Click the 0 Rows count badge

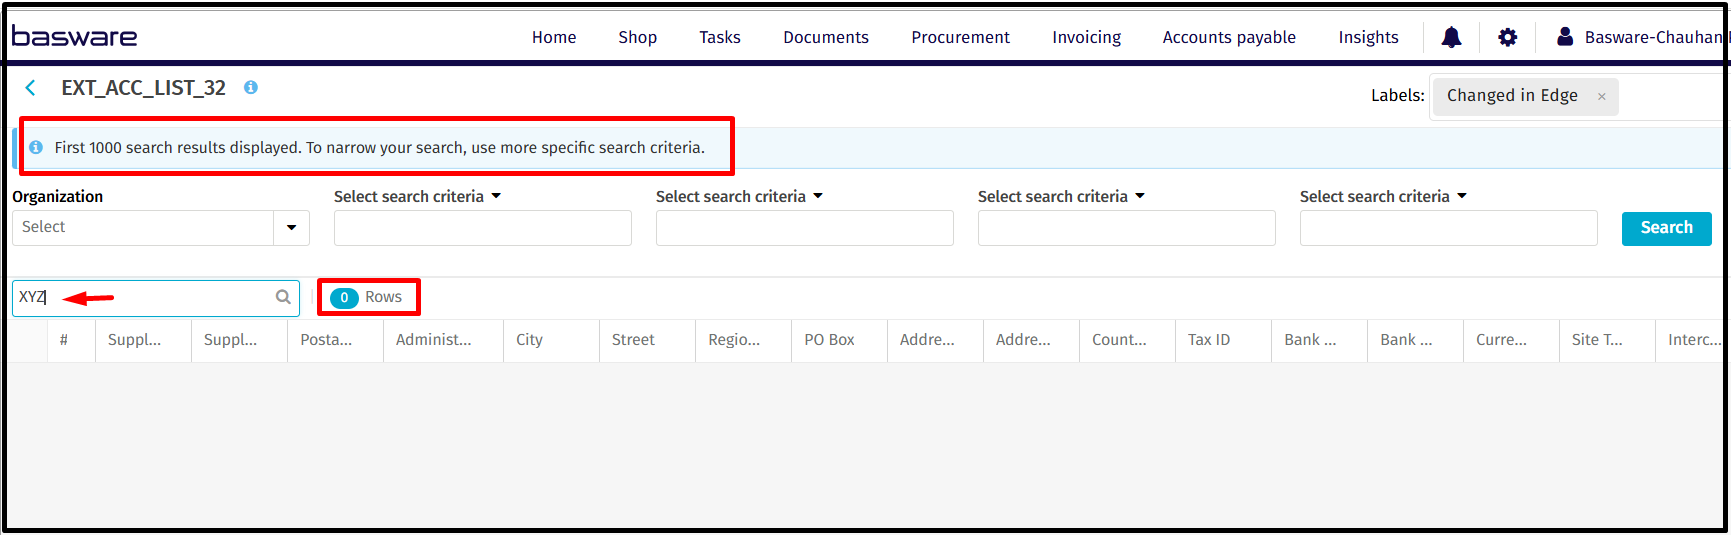367,297
